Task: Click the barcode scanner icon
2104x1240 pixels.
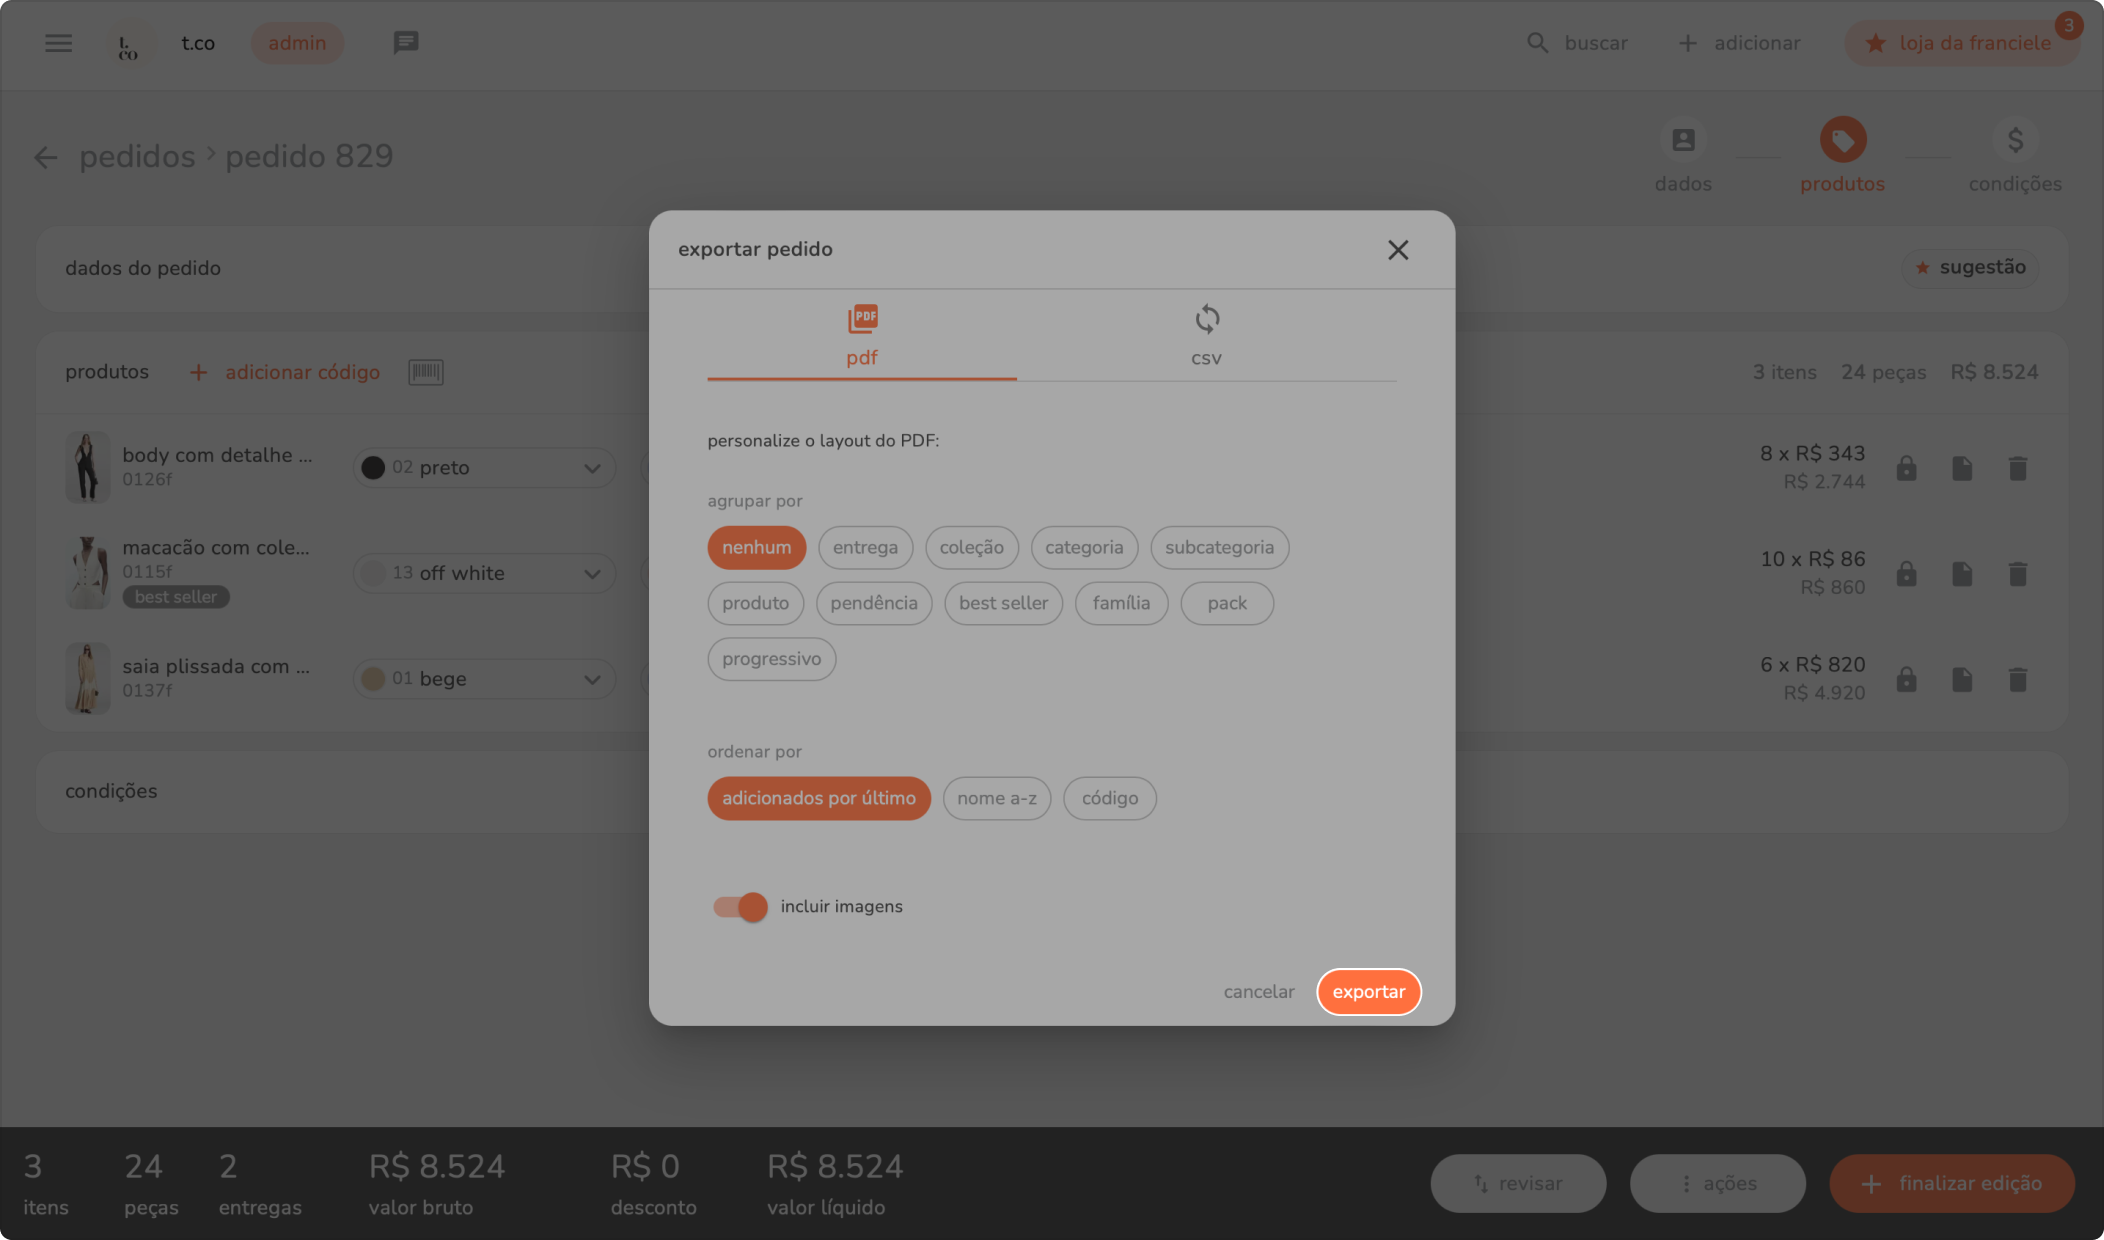Action: [425, 372]
